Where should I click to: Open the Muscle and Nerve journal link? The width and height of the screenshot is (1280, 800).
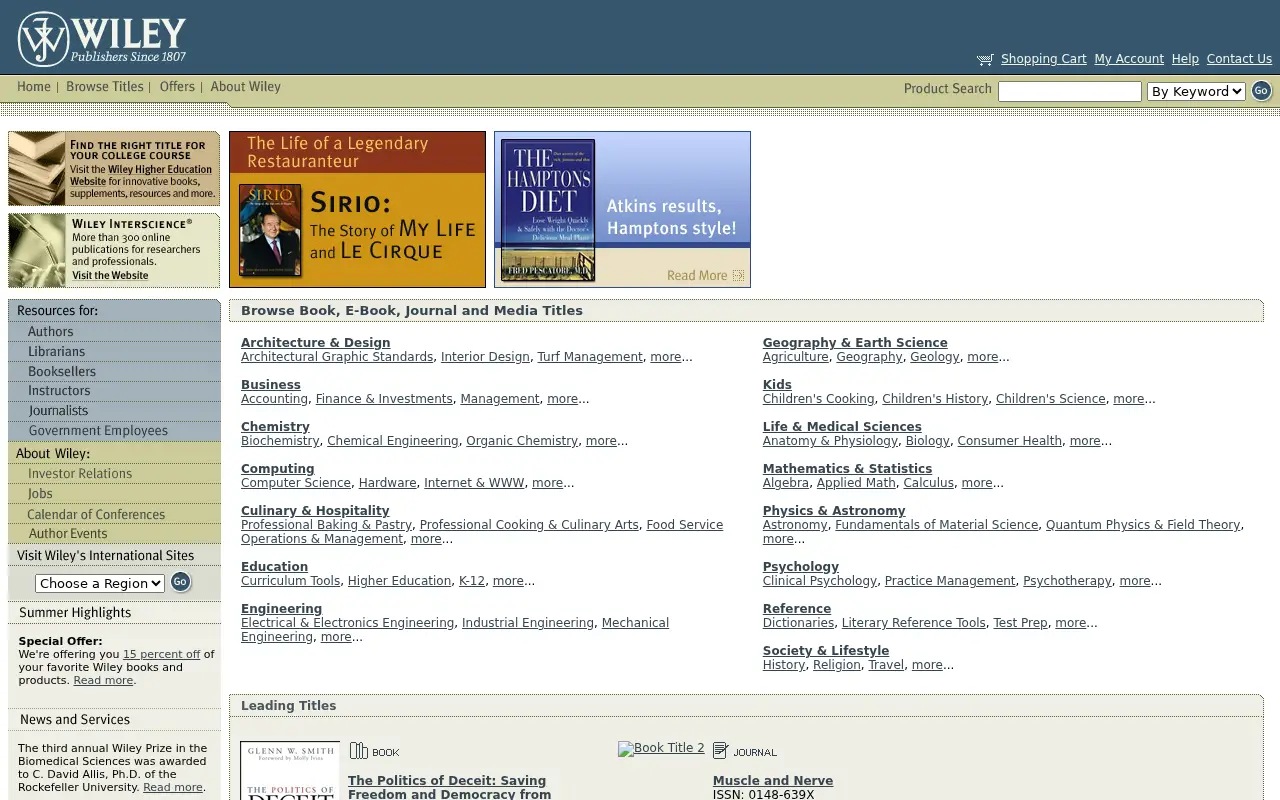tap(773, 781)
